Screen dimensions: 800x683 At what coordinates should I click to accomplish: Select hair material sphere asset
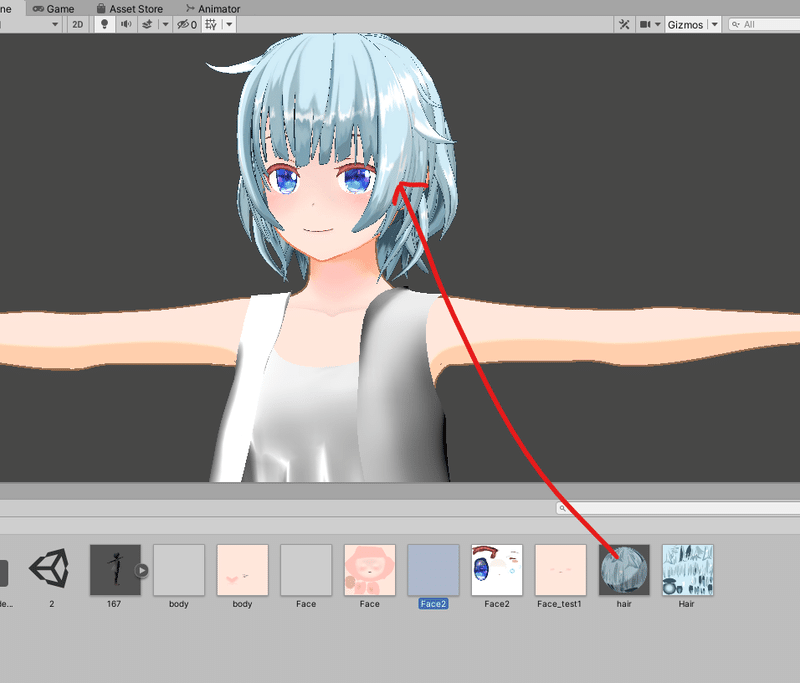[624, 570]
